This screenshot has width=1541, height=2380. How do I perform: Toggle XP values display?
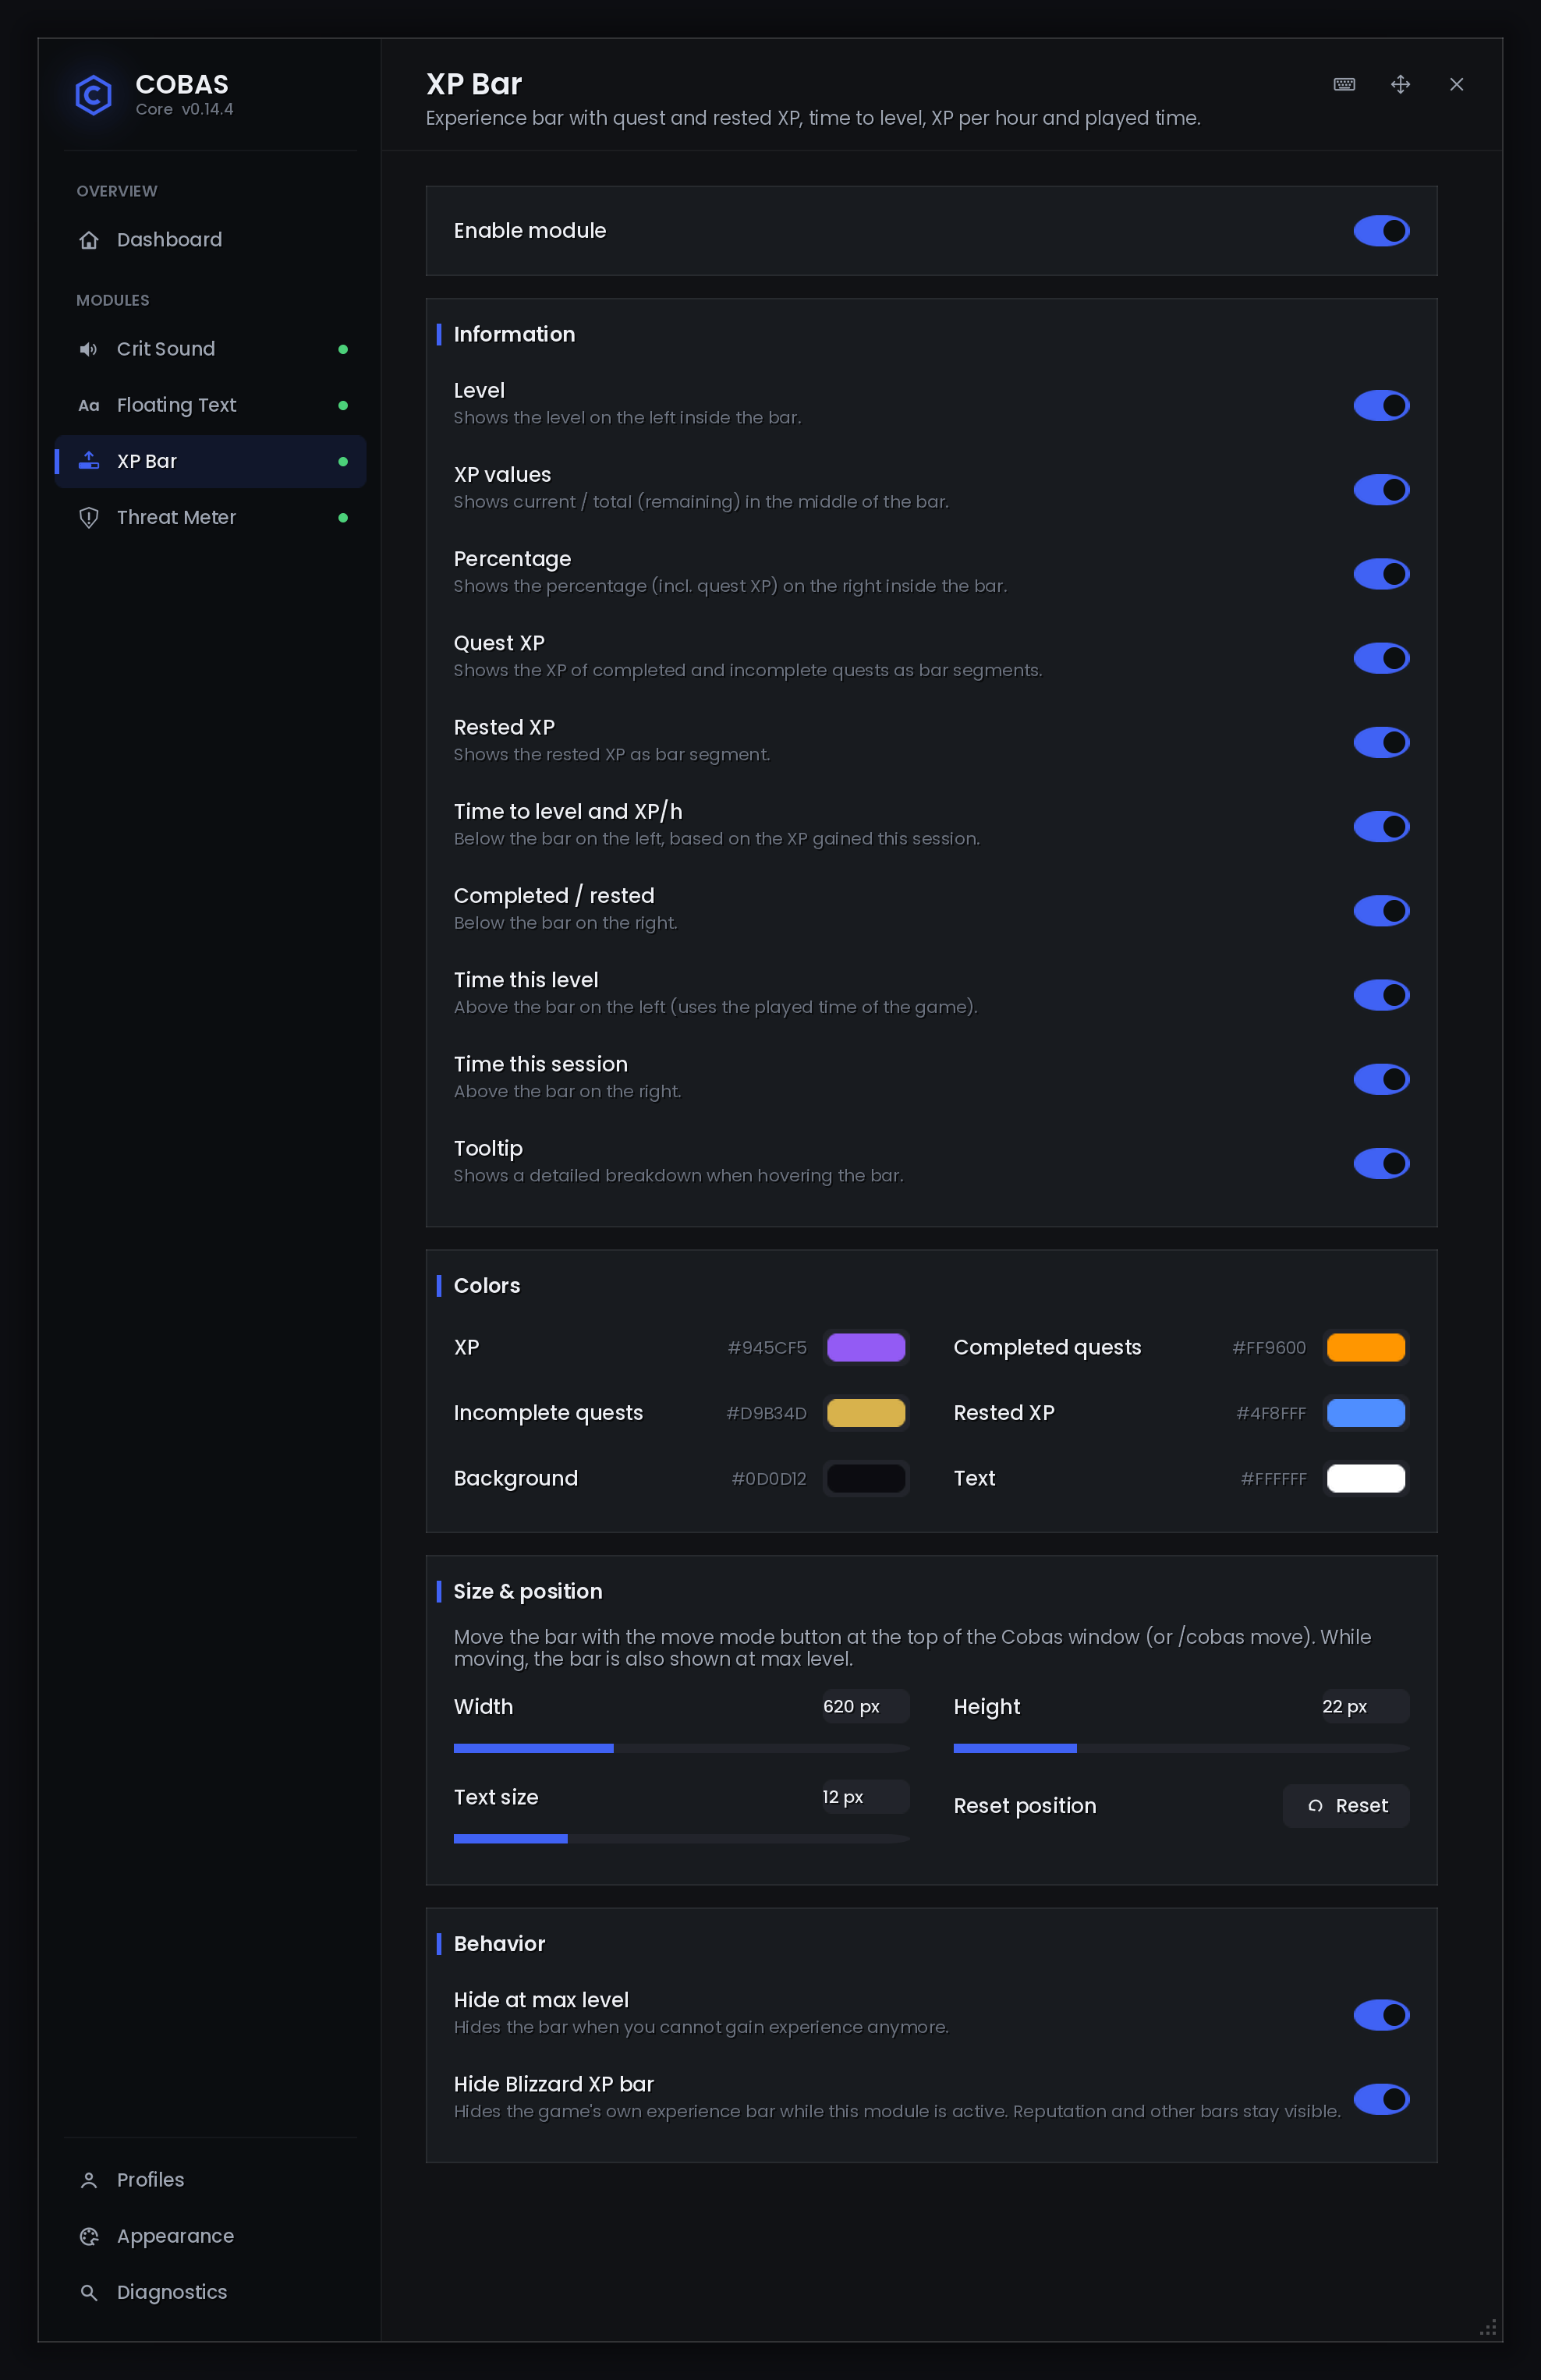[1381, 490]
